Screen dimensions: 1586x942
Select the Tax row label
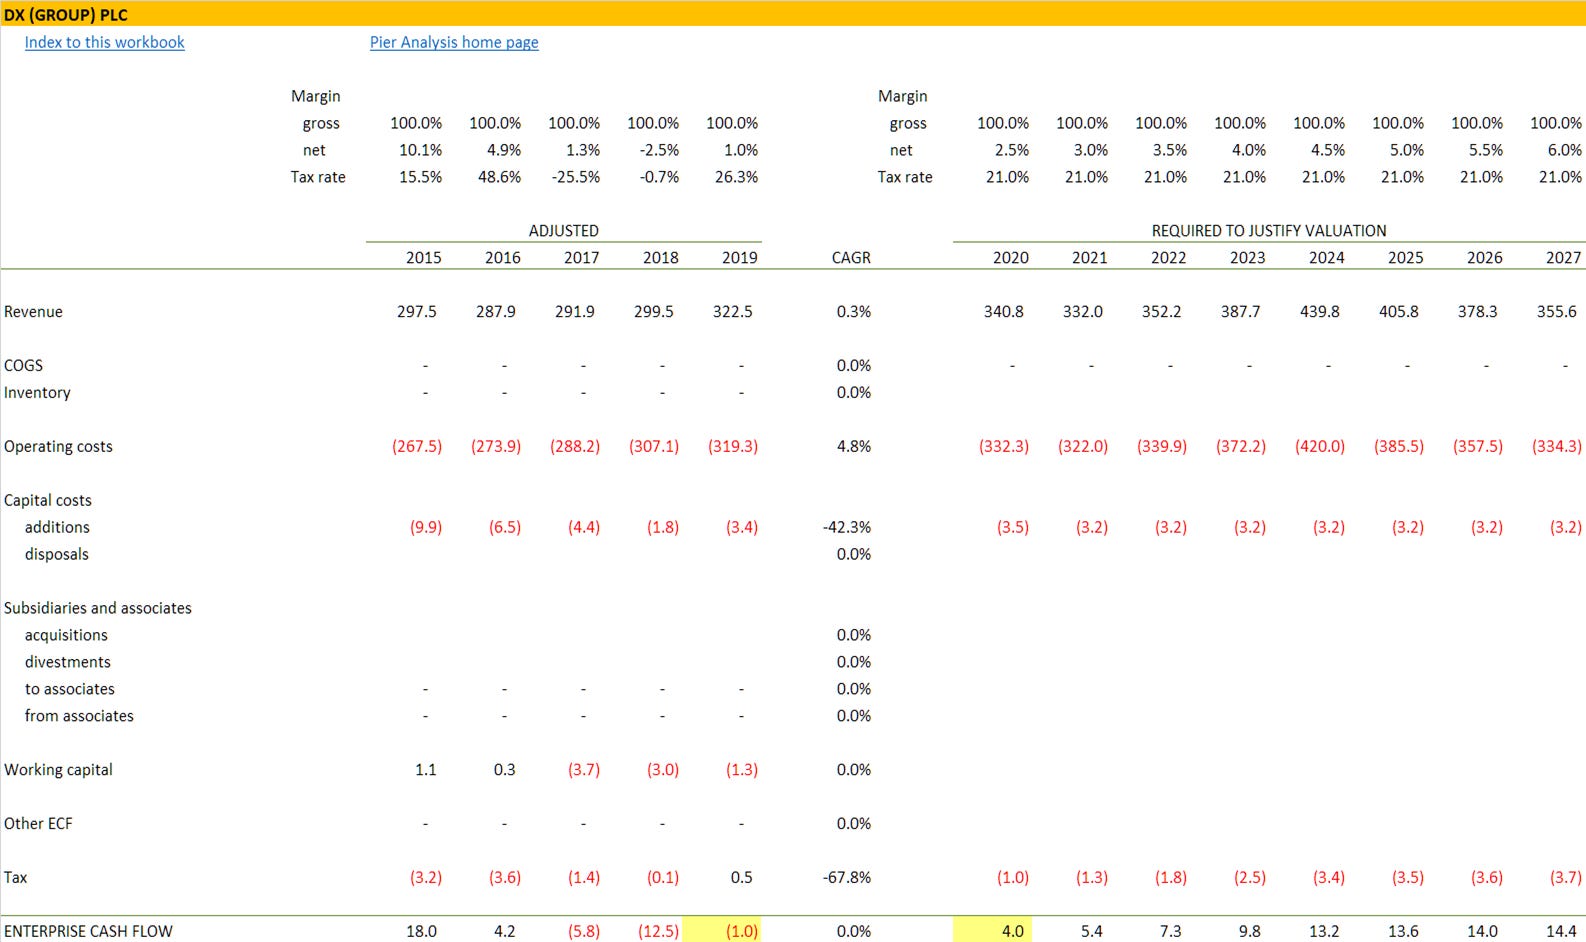pos(15,878)
